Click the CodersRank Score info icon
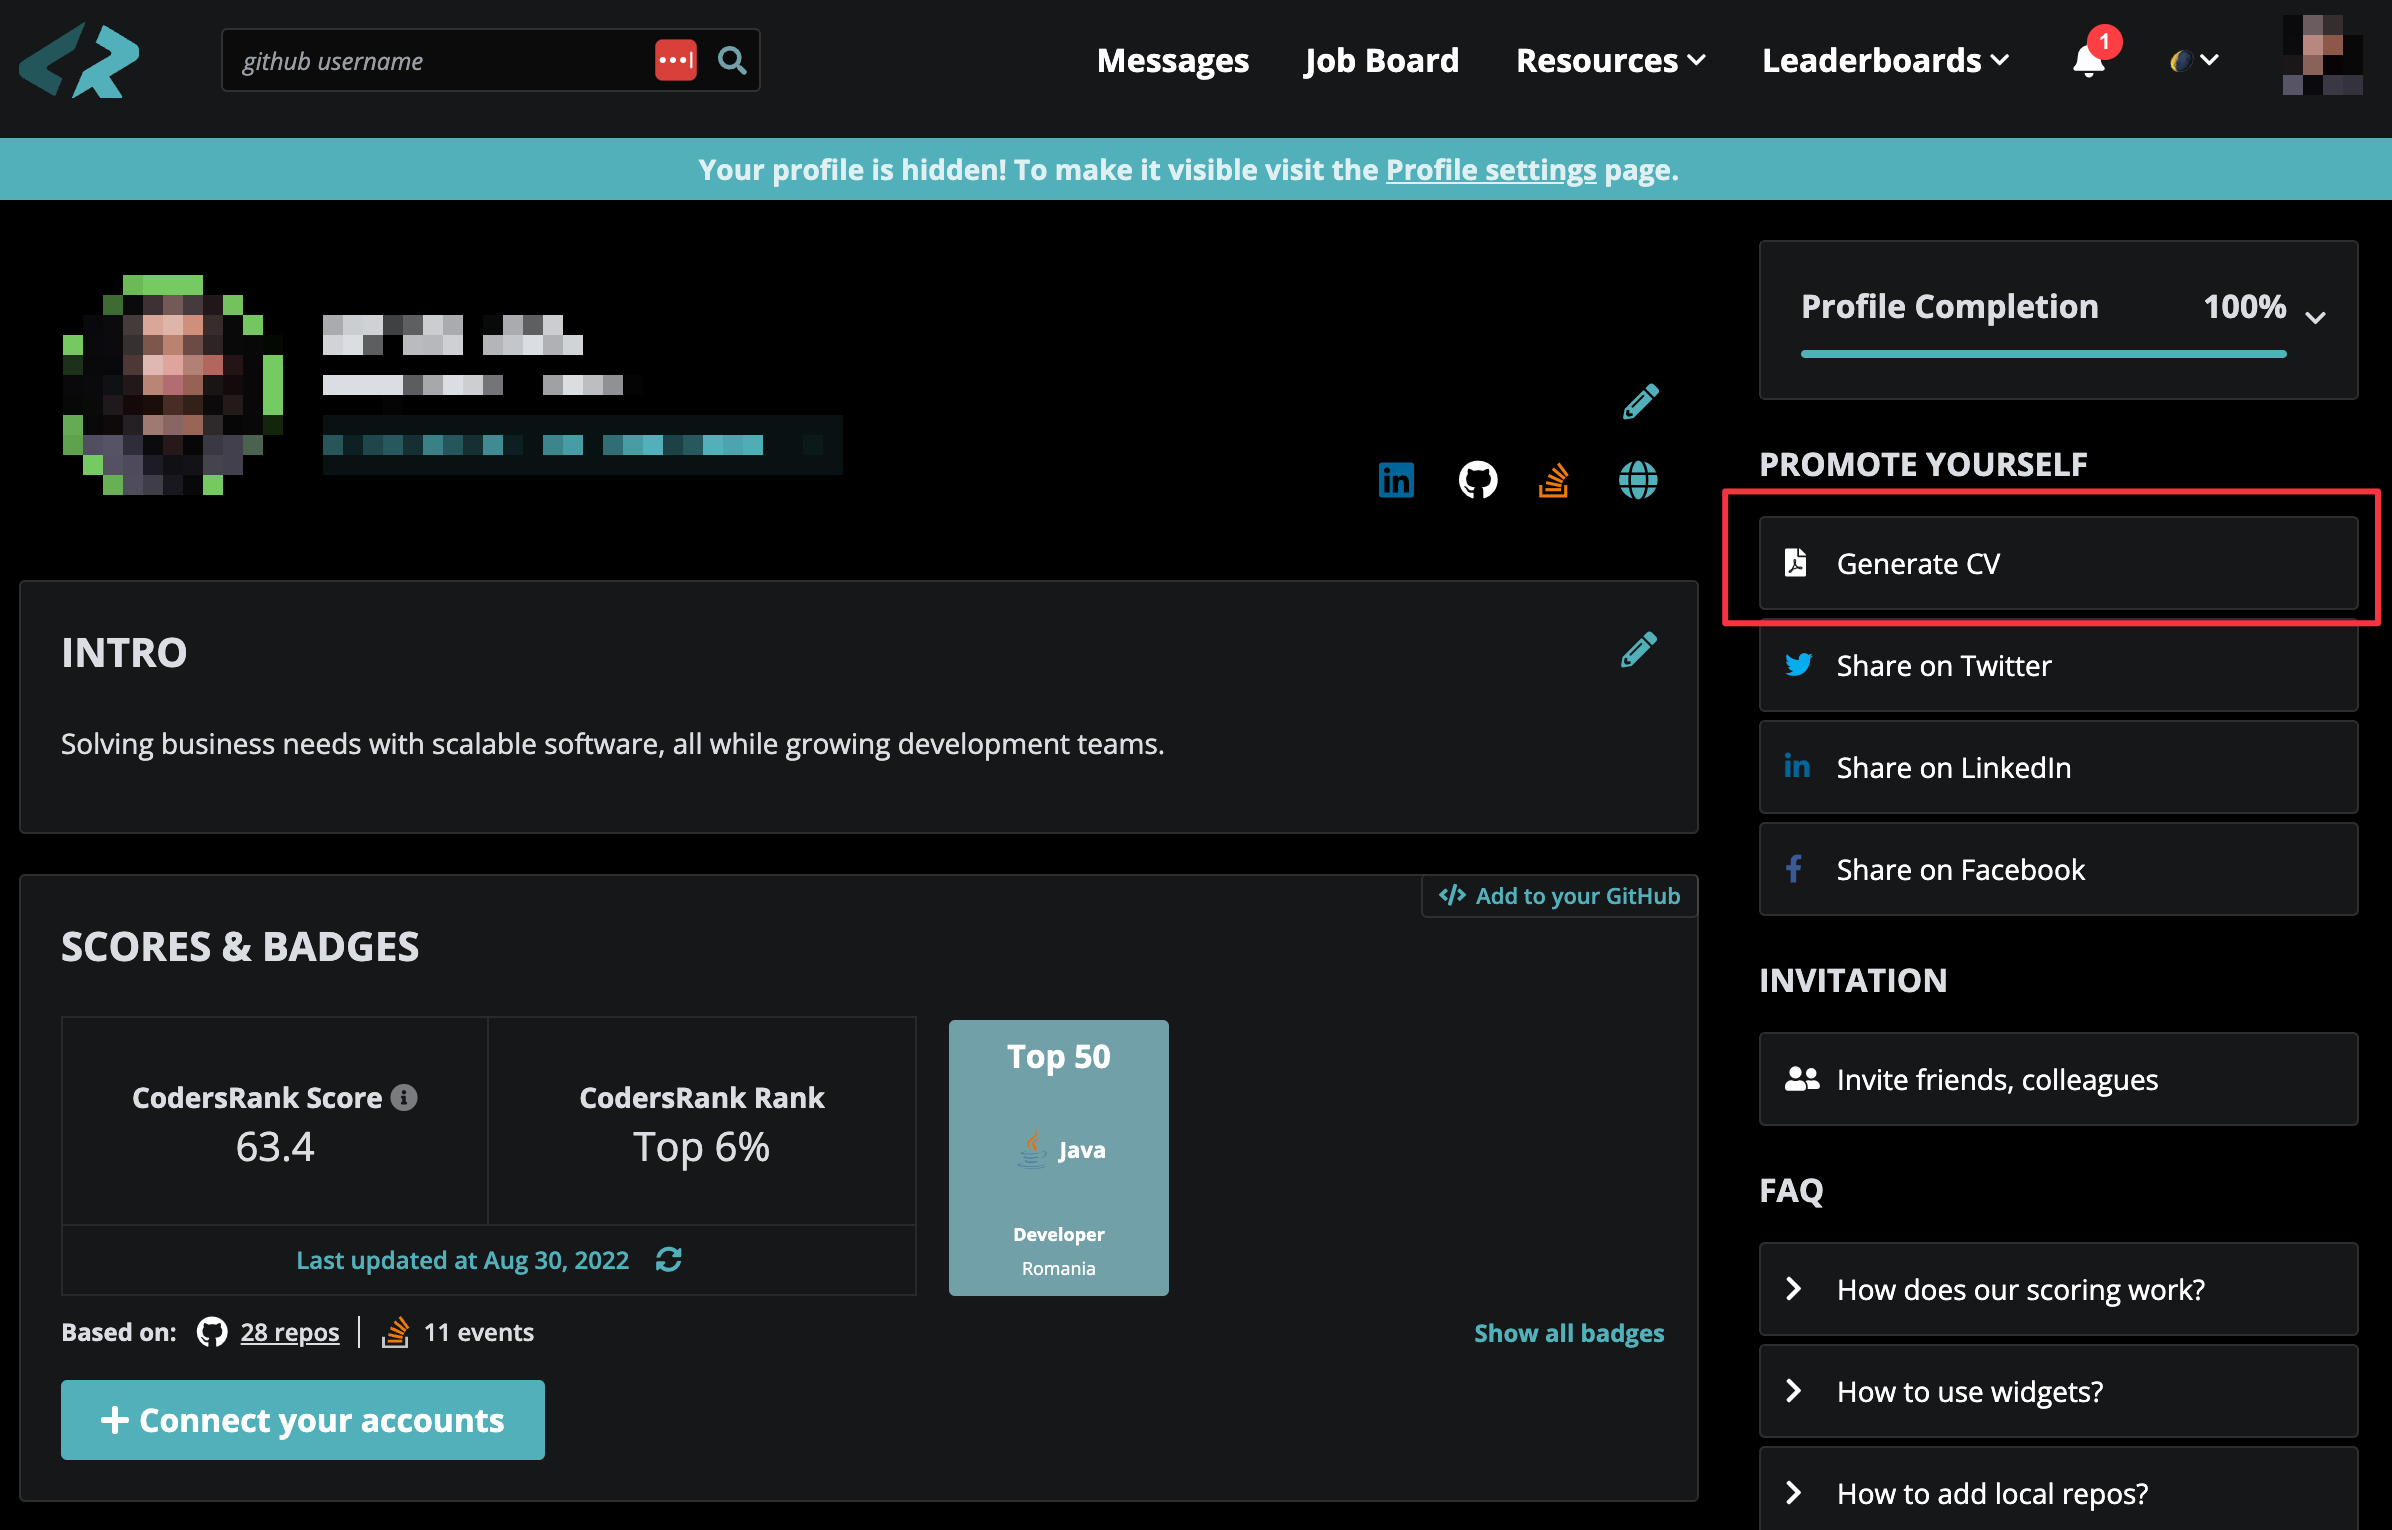Screen dimensions: 2392x1530 404,1097
